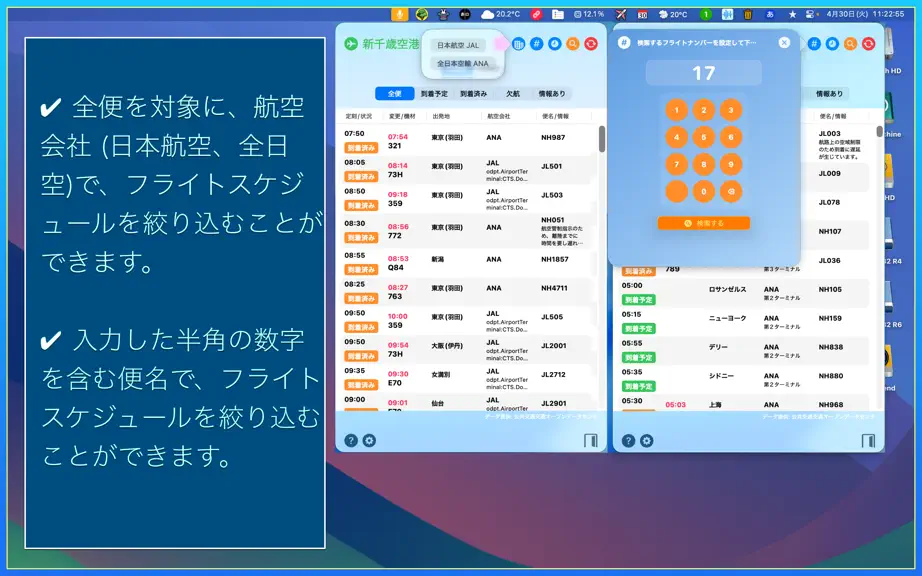Click date and time in menu bar

click(x=865, y=14)
